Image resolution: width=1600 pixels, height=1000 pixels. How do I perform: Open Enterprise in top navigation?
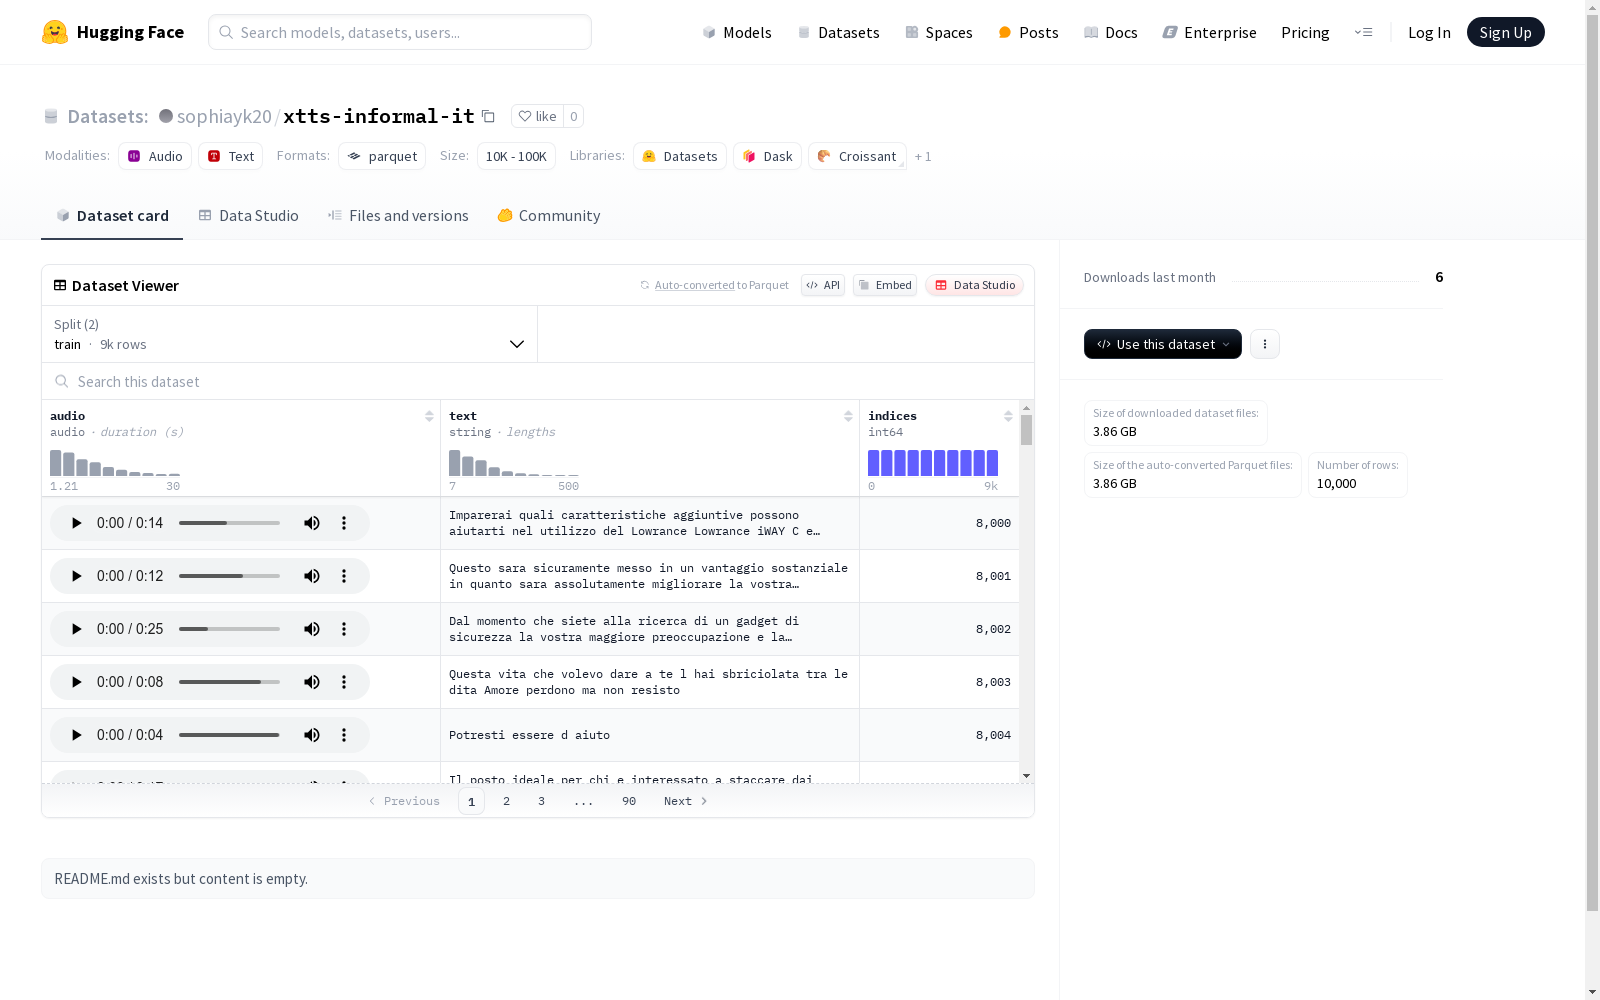pos(1209,32)
